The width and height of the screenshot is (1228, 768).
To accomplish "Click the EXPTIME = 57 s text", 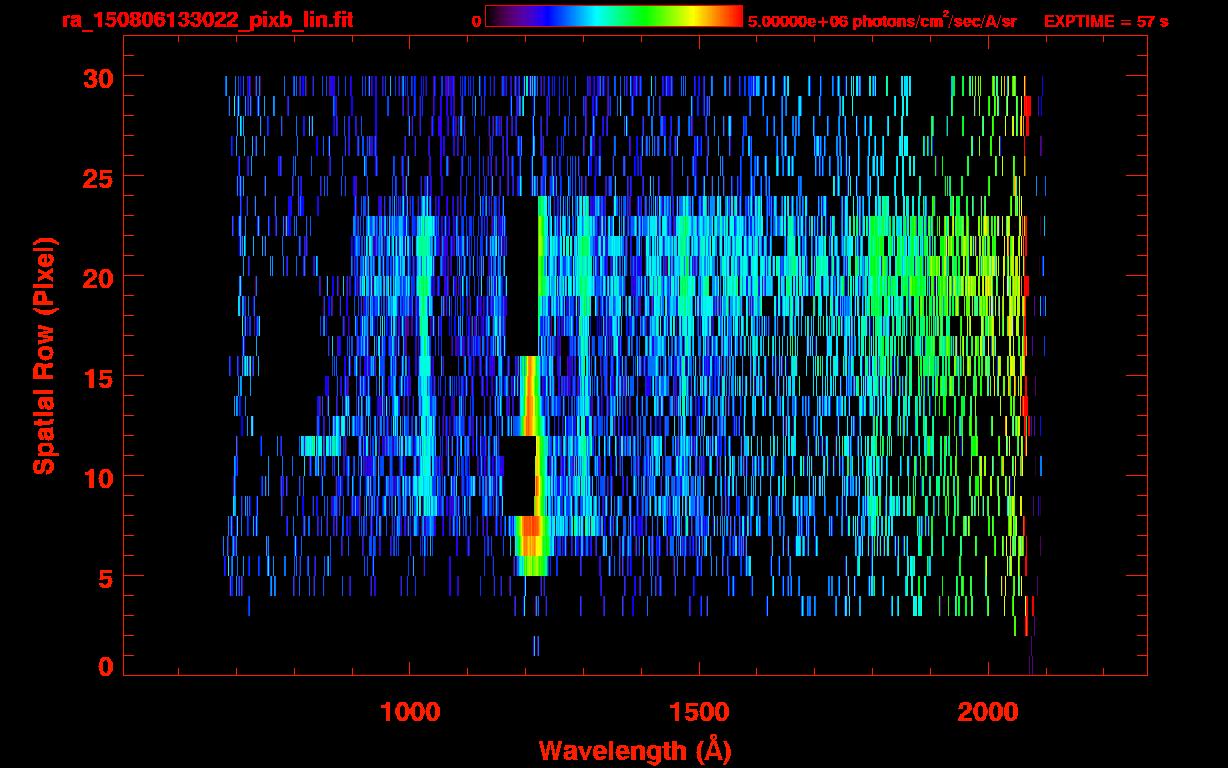I will pos(1106,21).
